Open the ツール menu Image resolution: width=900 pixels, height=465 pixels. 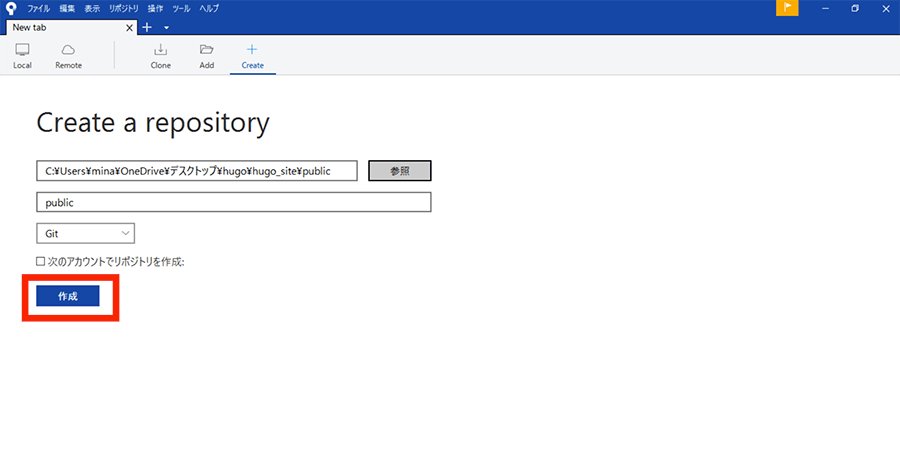pyautogui.click(x=181, y=9)
